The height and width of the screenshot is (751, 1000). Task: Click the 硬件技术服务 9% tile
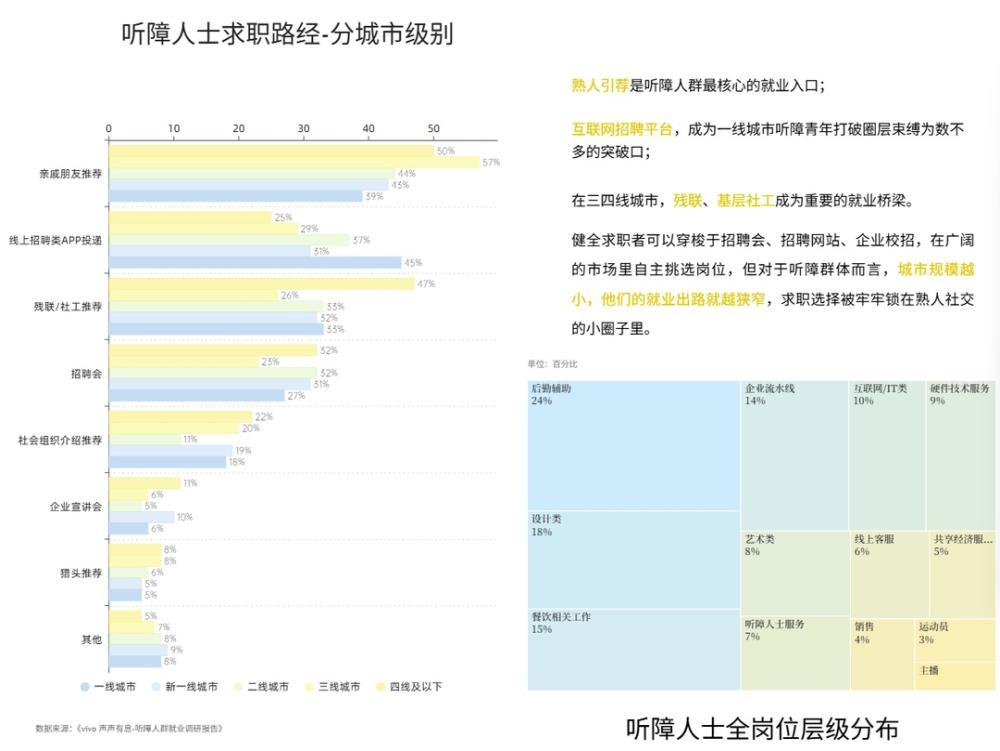(960, 455)
